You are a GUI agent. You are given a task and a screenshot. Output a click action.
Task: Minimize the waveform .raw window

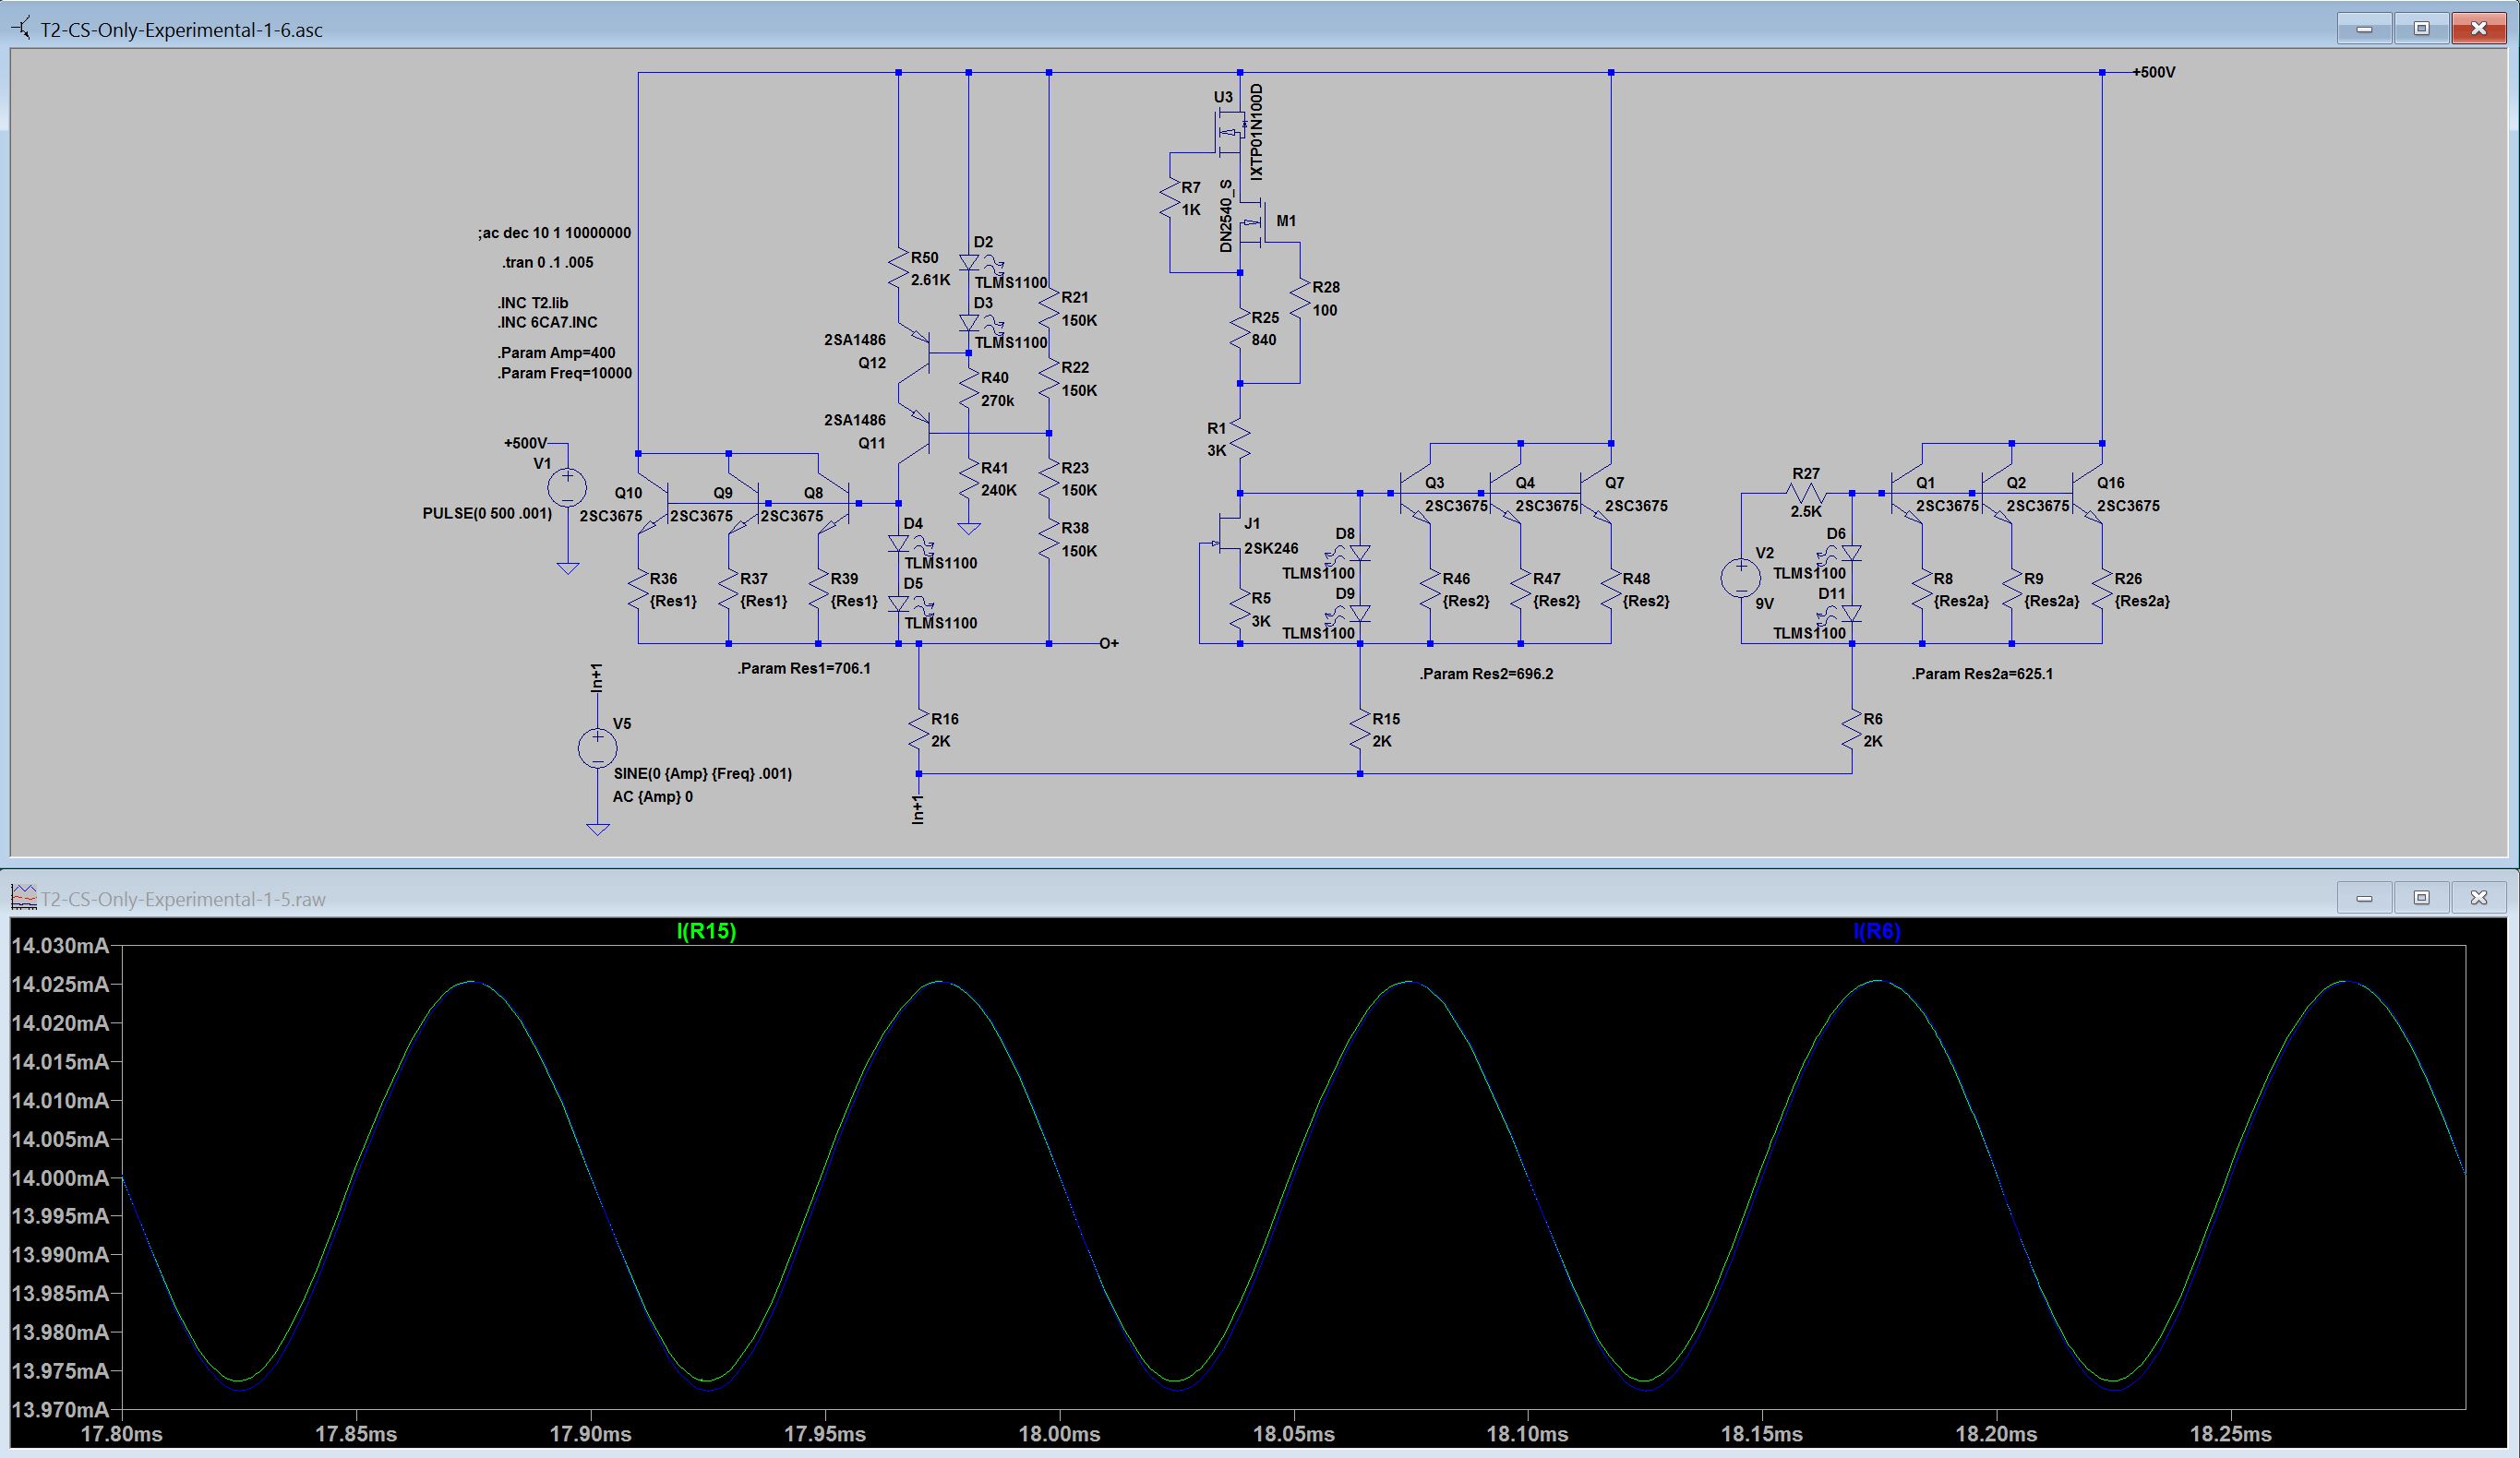[x=2364, y=898]
